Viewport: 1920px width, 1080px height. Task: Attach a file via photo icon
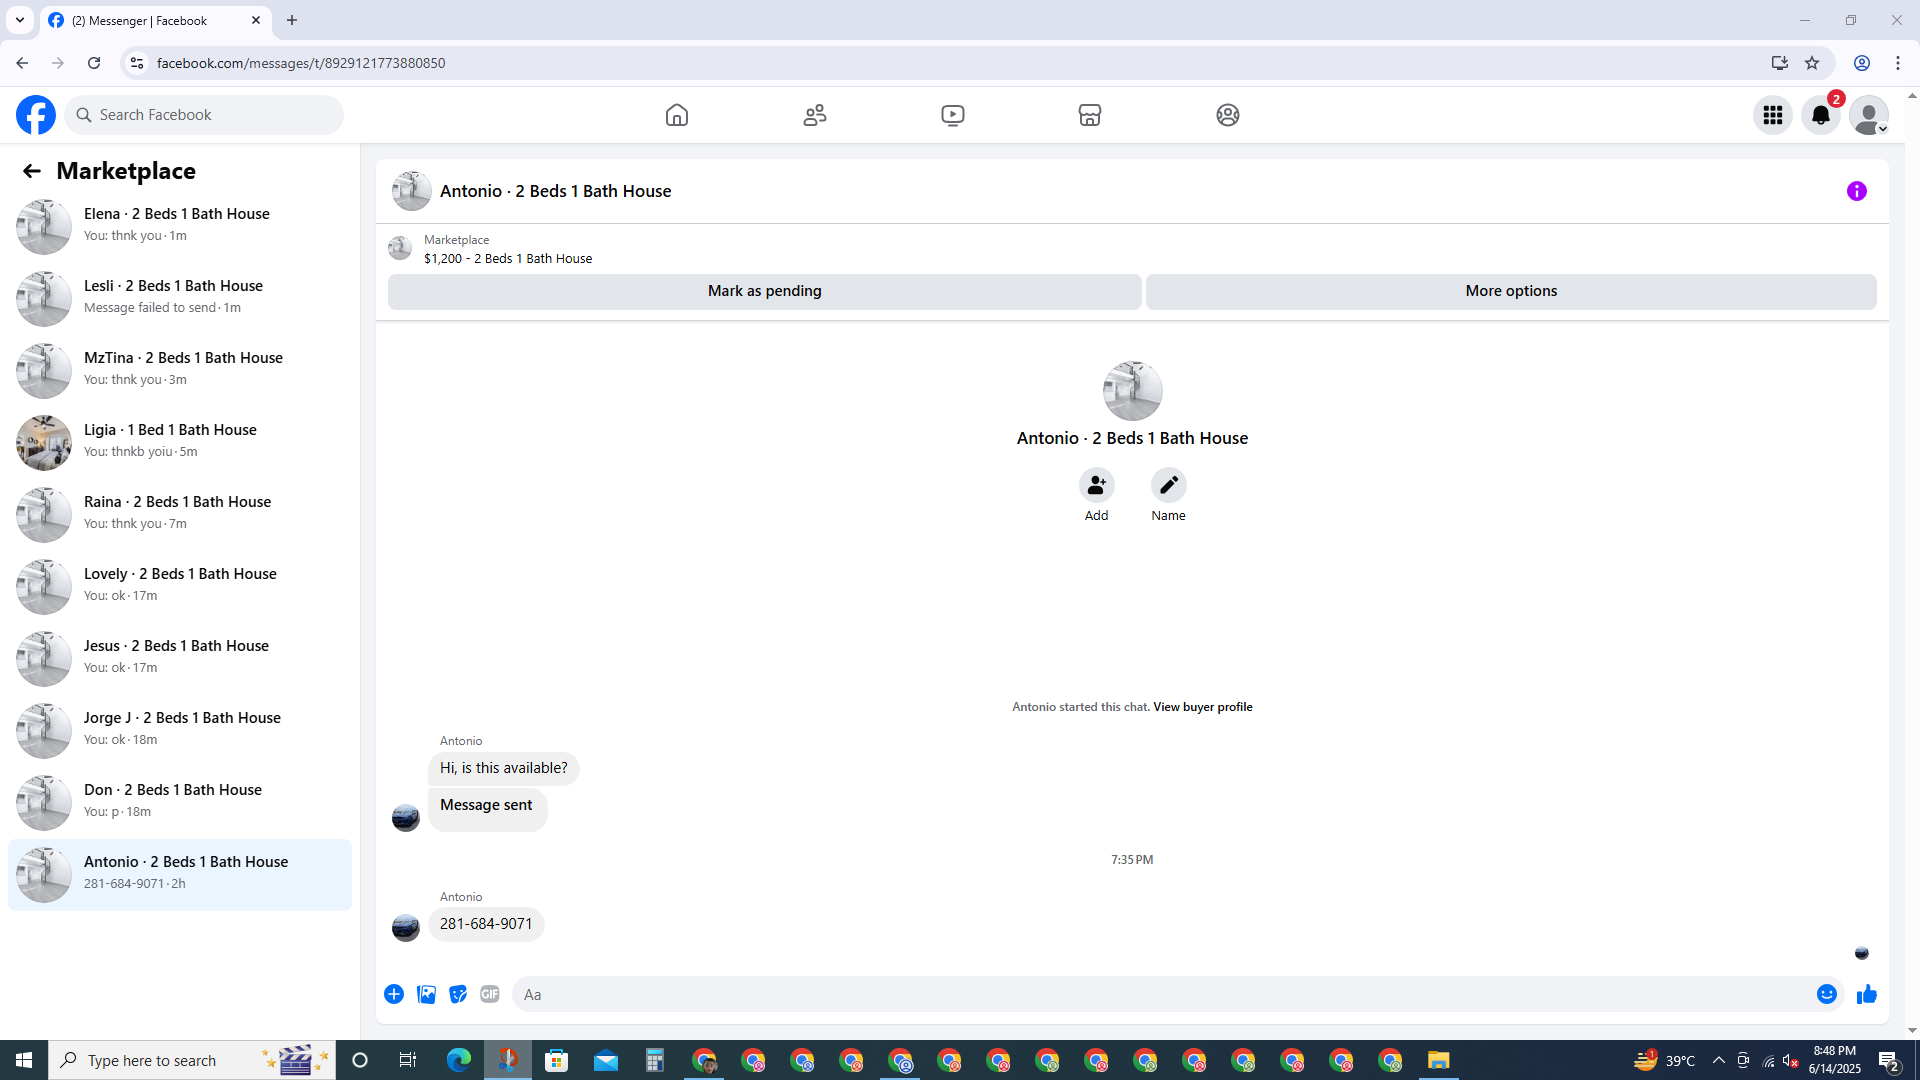coord(426,994)
